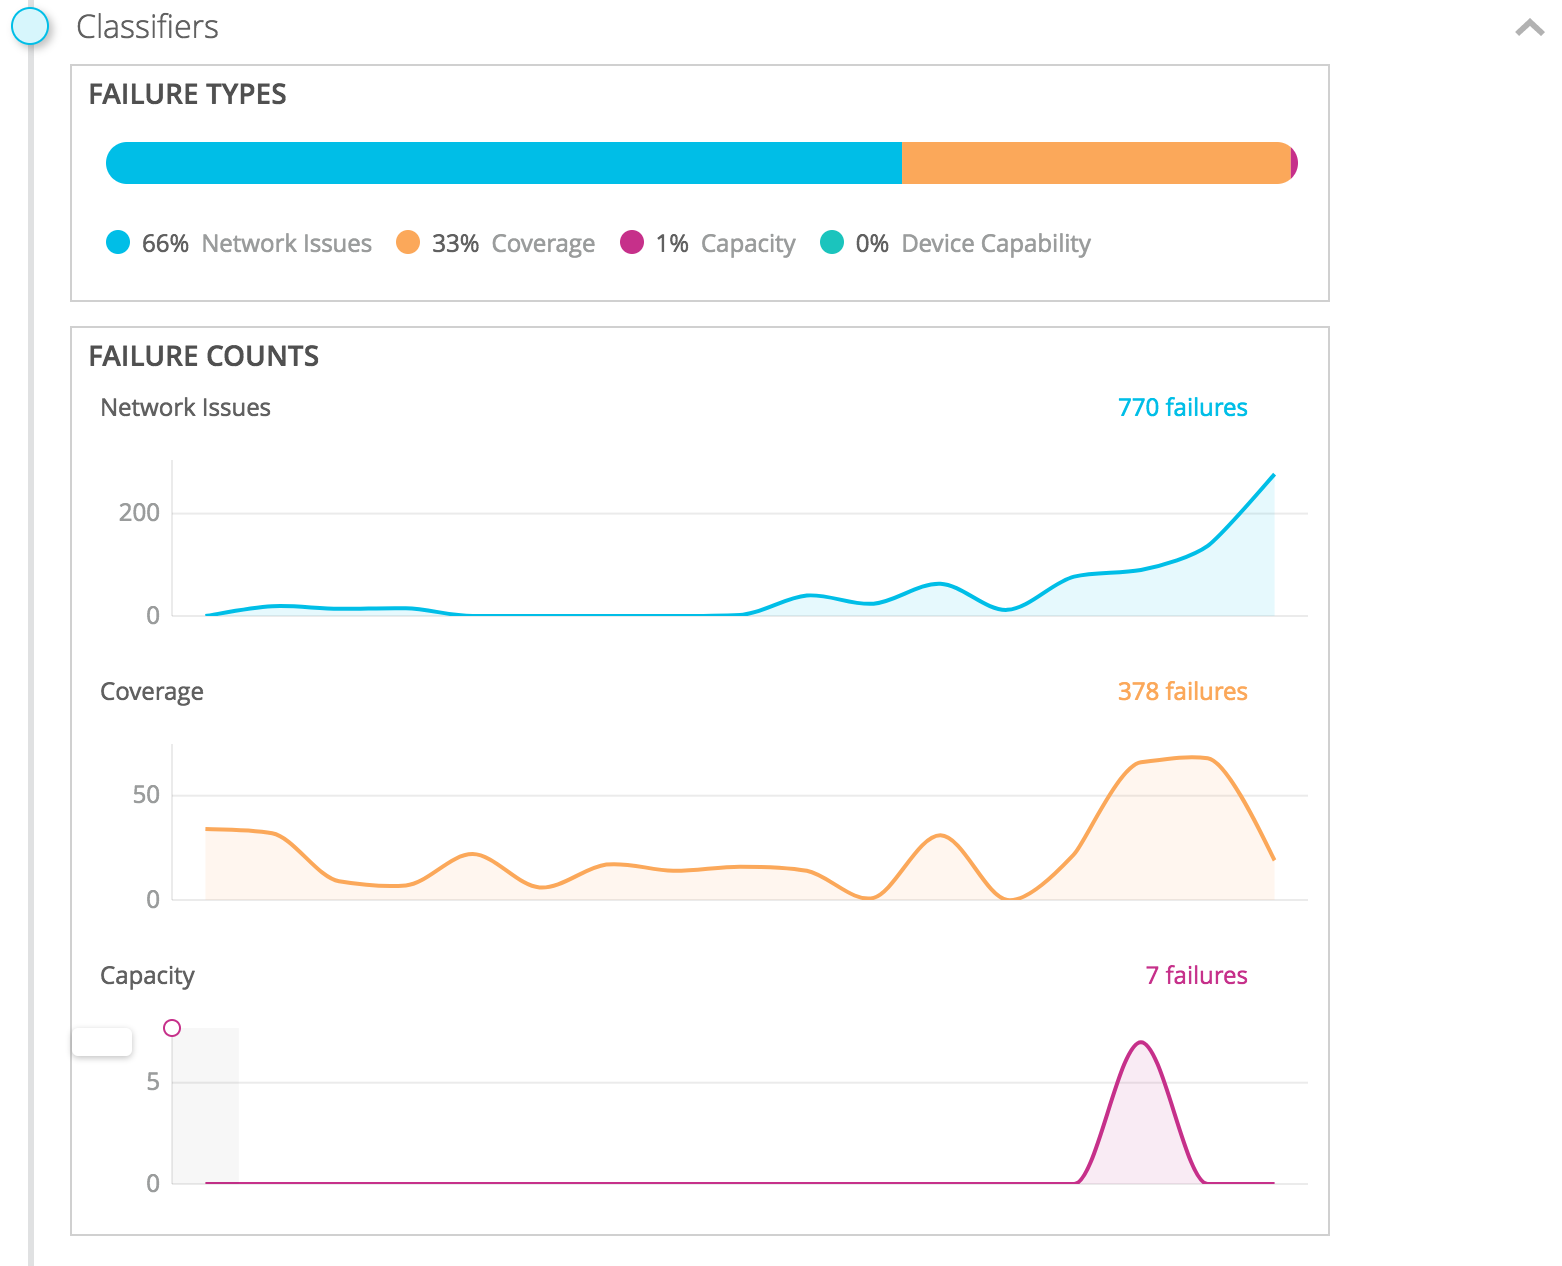Select the Network Issues legend label
This screenshot has width=1562, height=1266.
coord(286,244)
